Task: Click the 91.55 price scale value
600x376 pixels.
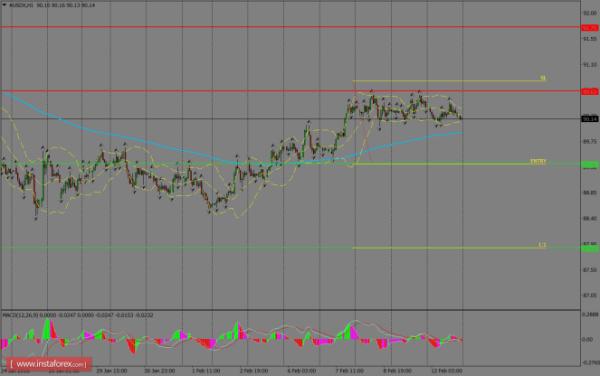Action: click(590, 39)
